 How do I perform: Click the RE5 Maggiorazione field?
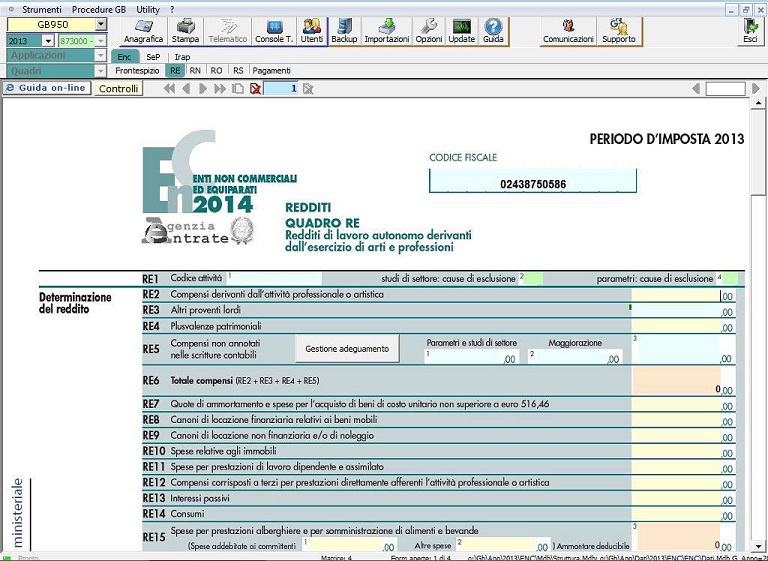pos(575,357)
